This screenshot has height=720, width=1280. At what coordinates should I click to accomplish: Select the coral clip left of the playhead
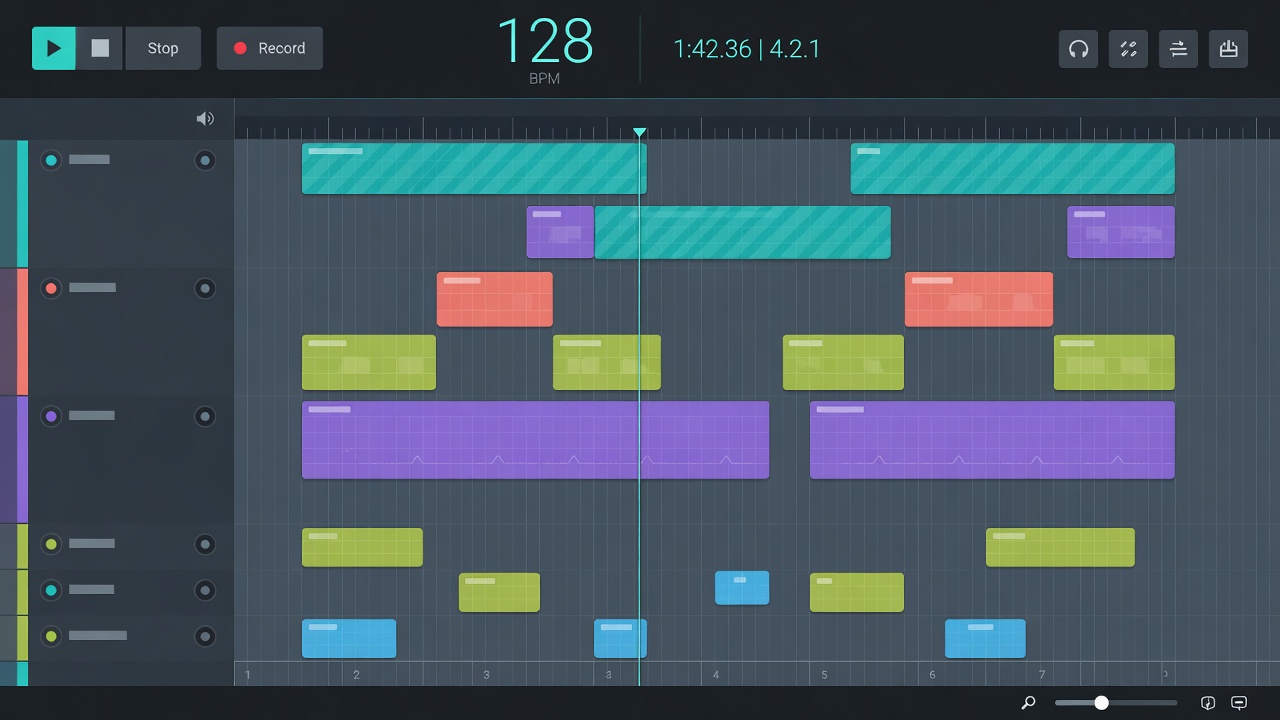click(x=495, y=299)
